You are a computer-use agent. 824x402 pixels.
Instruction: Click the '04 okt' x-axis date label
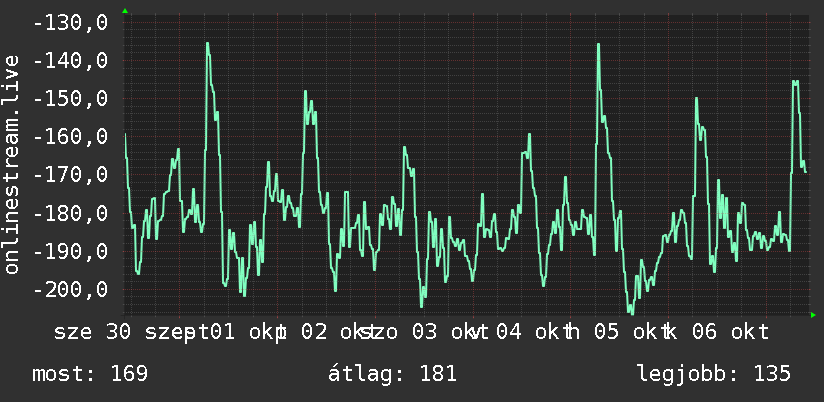(533, 333)
